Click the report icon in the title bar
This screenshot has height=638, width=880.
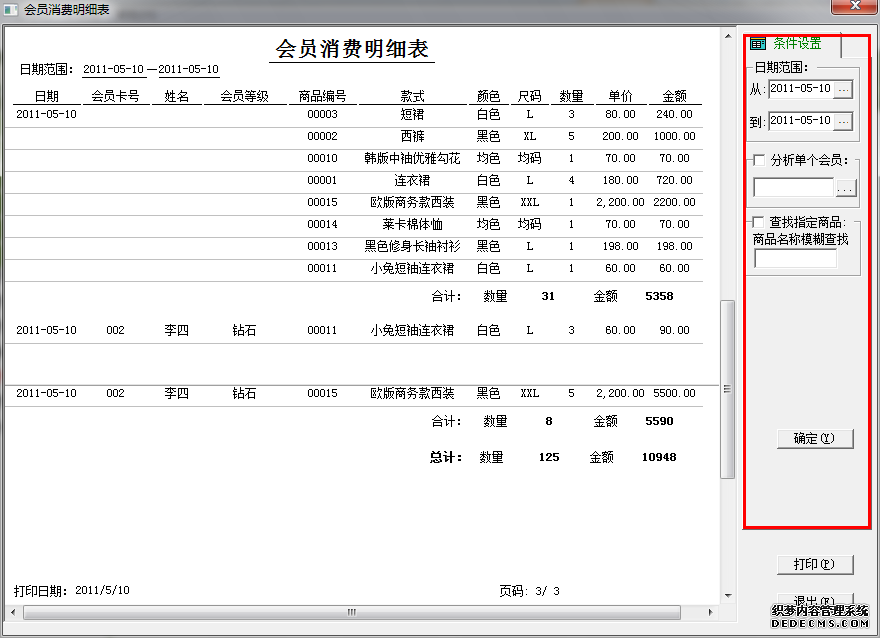pyautogui.click(x=10, y=8)
